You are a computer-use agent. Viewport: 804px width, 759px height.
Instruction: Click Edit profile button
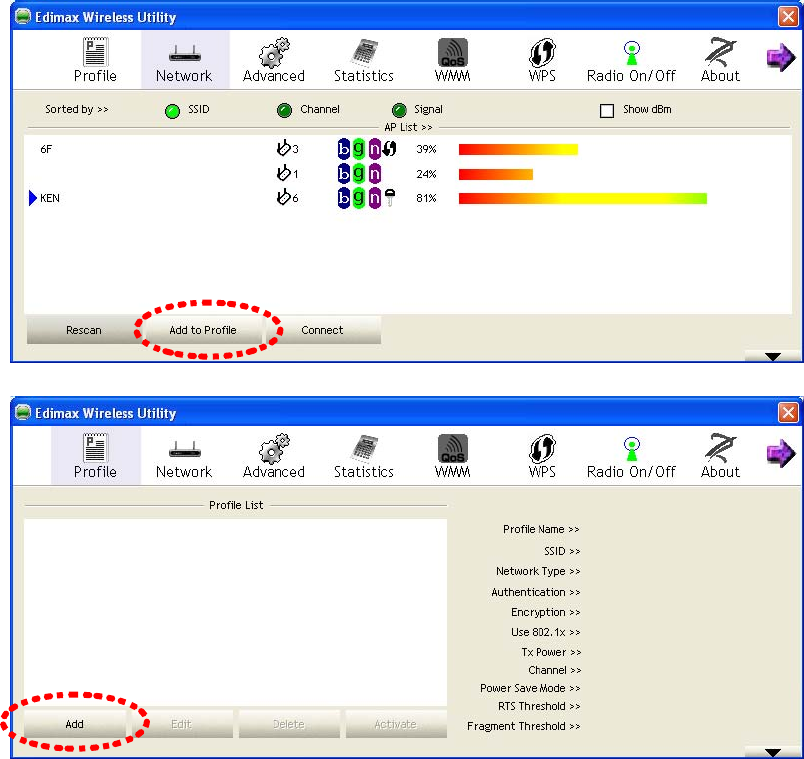(181, 724)
